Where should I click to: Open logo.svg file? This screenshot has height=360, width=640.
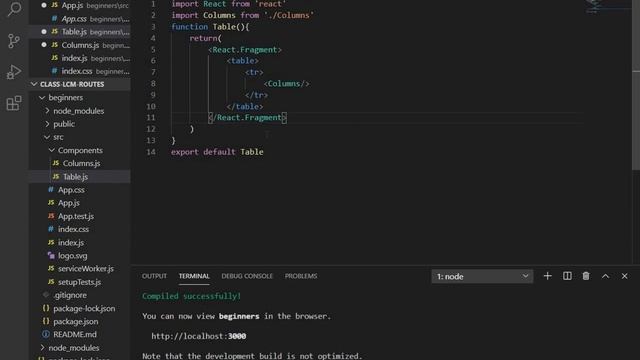click(80, 256)
